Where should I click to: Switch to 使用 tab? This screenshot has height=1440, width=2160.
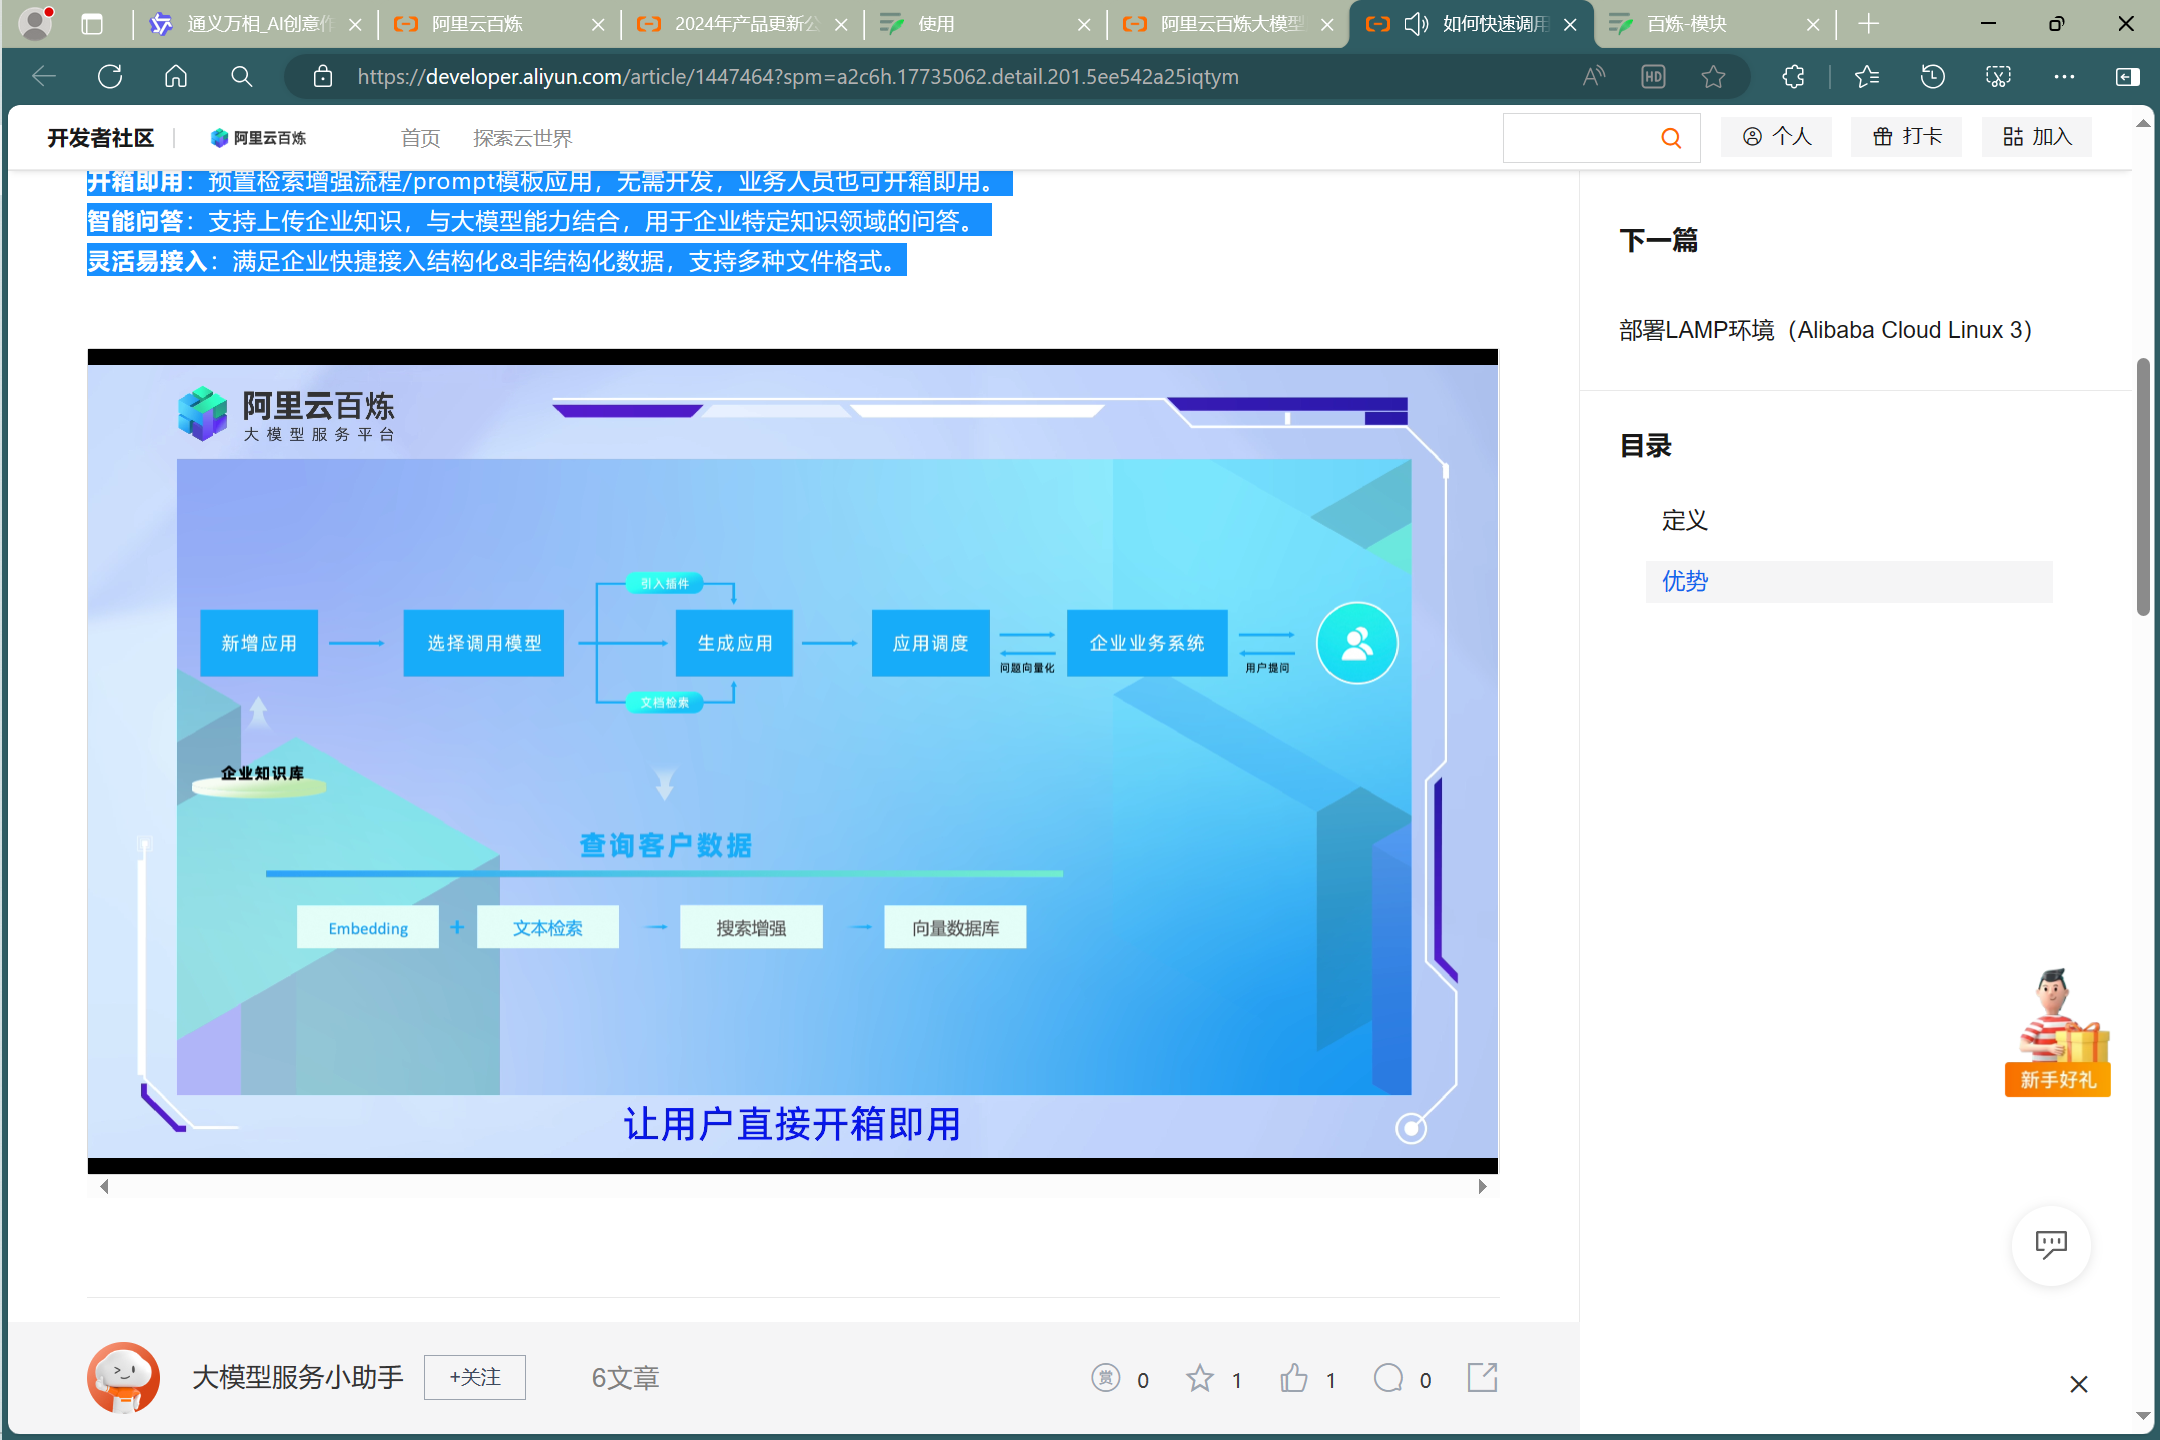tap(986, 24)
